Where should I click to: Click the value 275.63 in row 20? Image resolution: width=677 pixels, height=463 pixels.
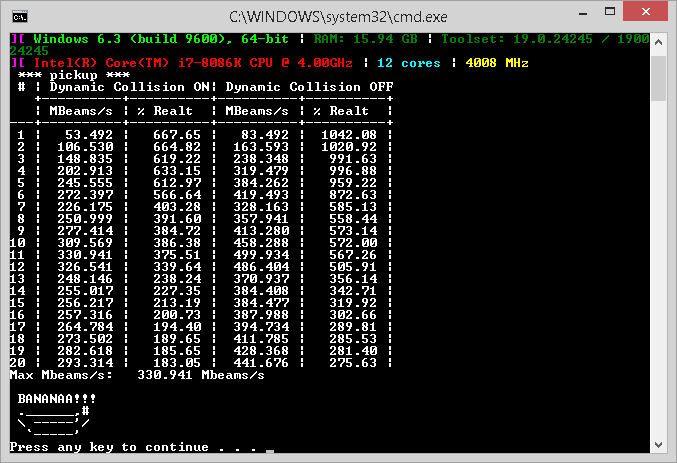point(353,363)
